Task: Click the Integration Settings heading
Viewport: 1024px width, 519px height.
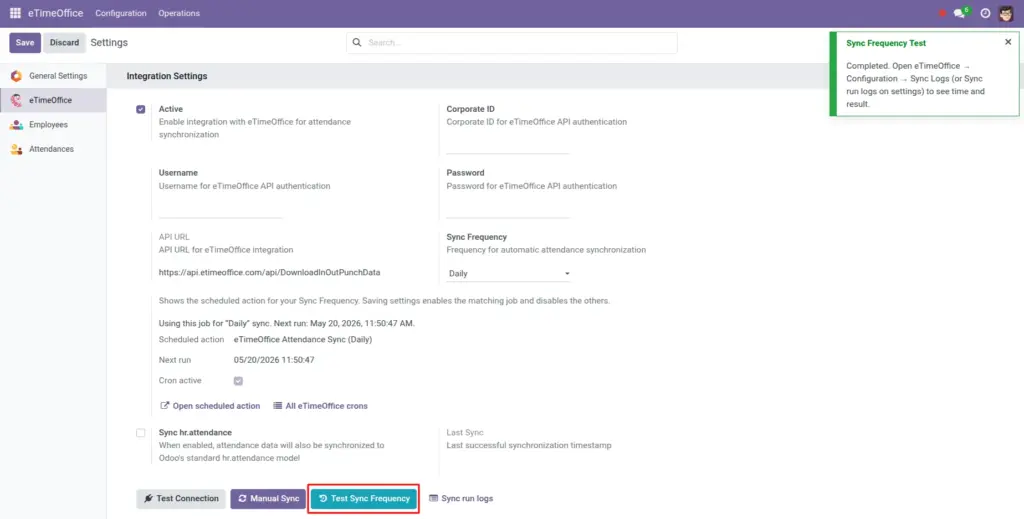Action: (167, 76)
